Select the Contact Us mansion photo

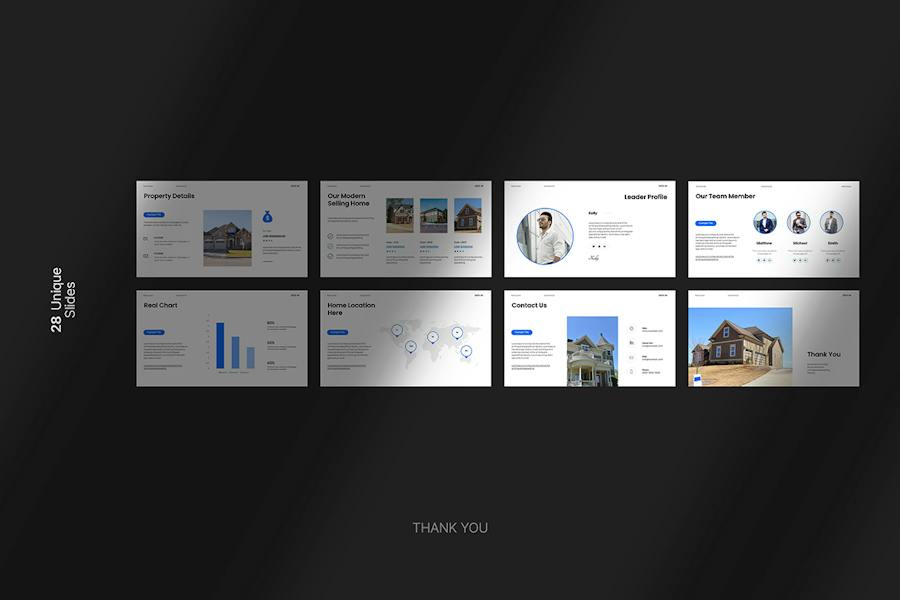click(592, 351)
